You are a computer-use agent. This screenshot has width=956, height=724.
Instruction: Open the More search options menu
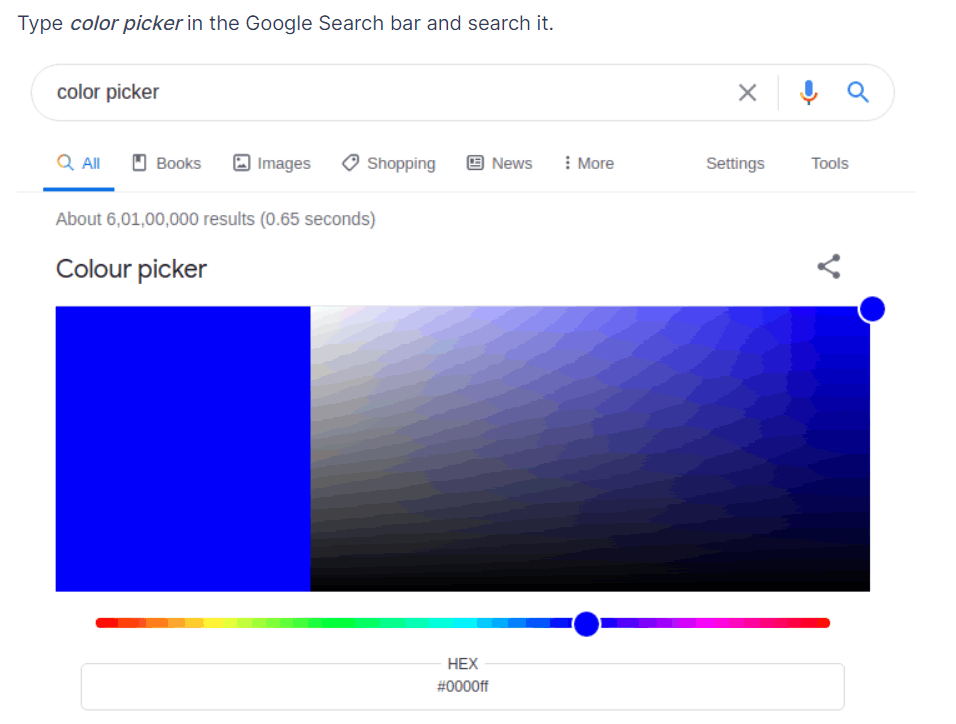(x=587, y=162)
